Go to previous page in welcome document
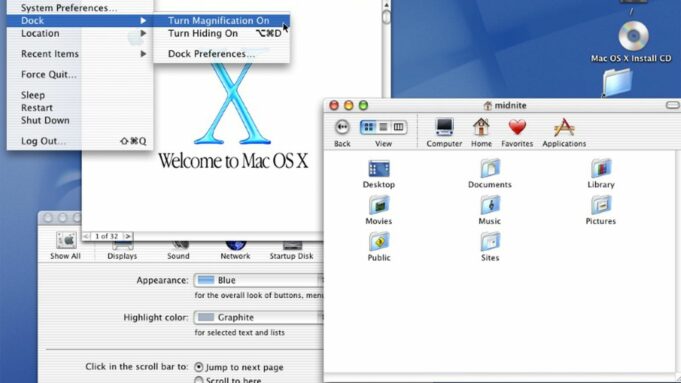Screen dimensions: 681x383 click(x=86, y=236)
